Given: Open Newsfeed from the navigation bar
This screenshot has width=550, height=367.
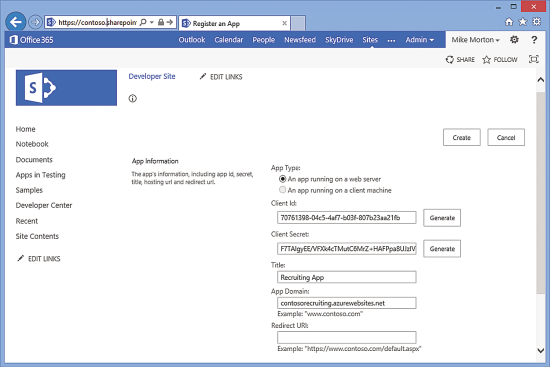Looking at the screenshot, I should click(300, 40).
